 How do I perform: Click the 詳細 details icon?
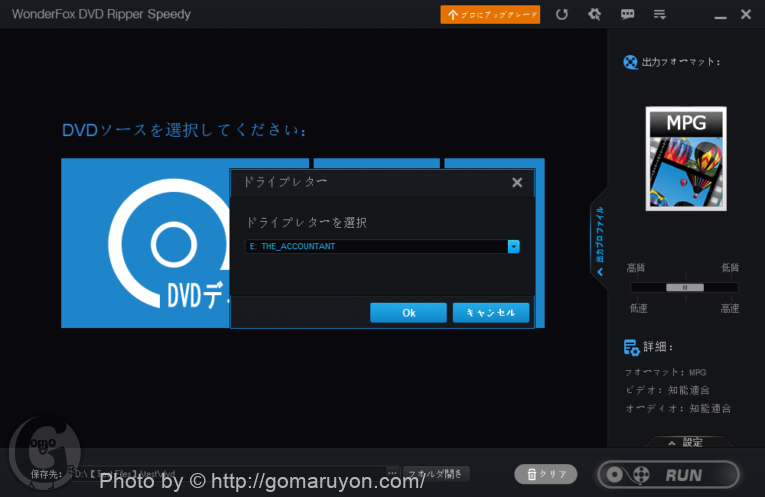click(x=631, y=347)
